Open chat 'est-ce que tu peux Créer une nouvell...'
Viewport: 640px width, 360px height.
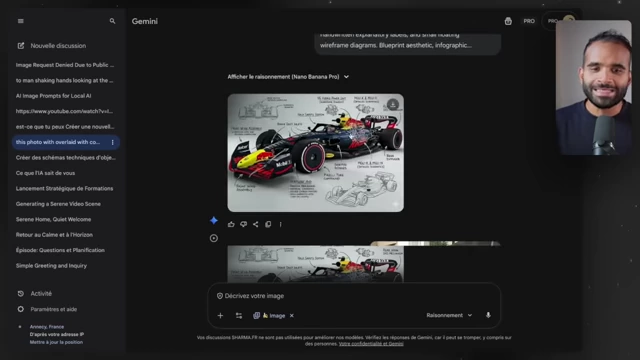(x=65, y=127)
